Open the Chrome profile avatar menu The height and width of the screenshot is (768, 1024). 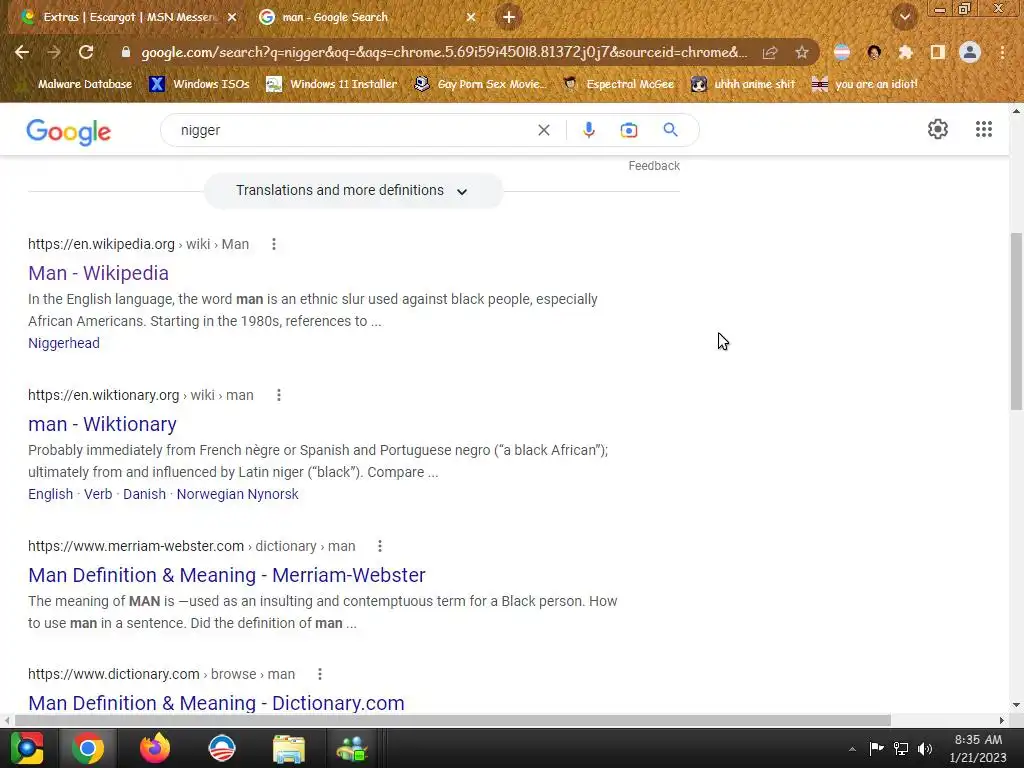[x=970, y=52]
